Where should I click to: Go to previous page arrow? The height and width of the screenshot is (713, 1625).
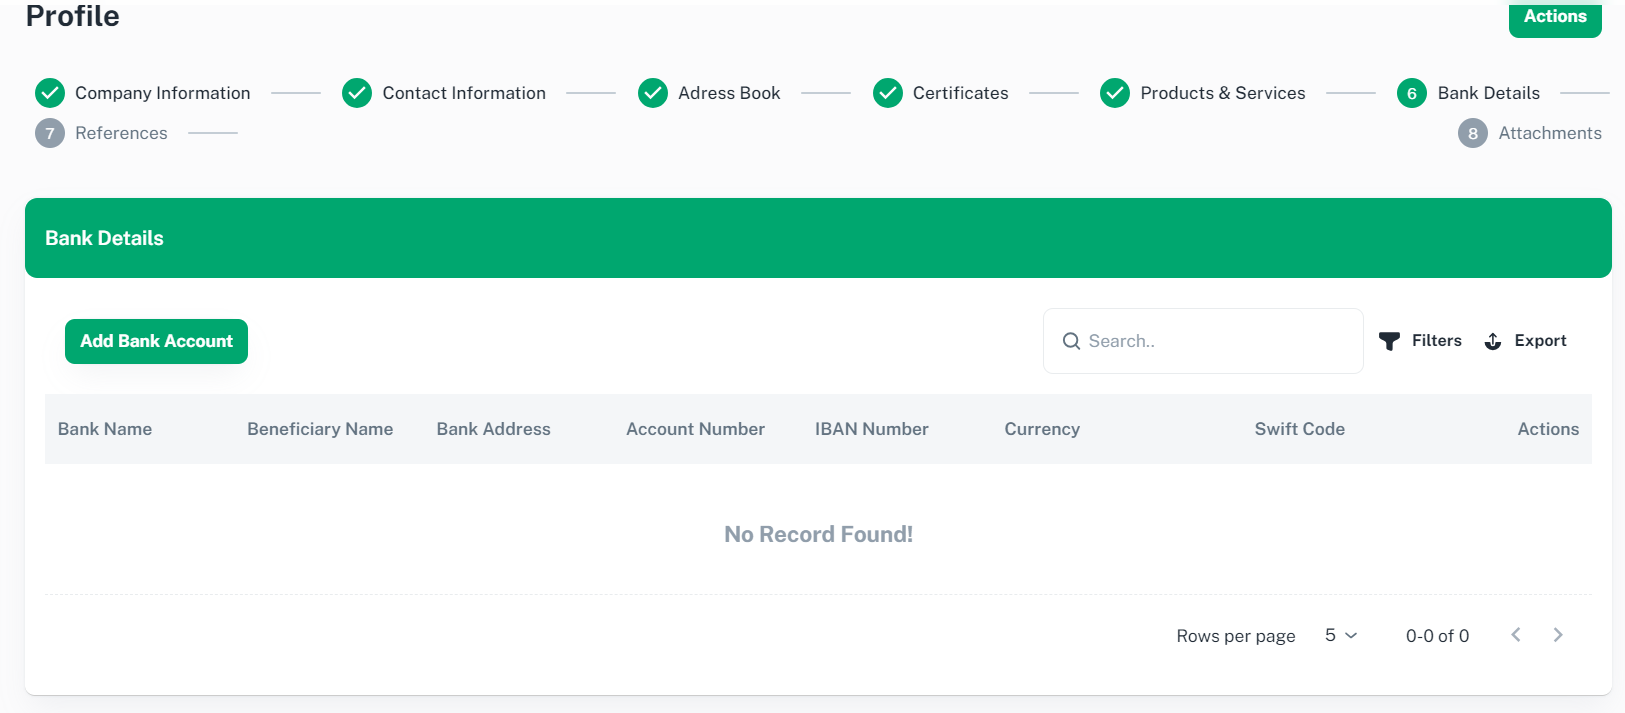[1516, 635]
